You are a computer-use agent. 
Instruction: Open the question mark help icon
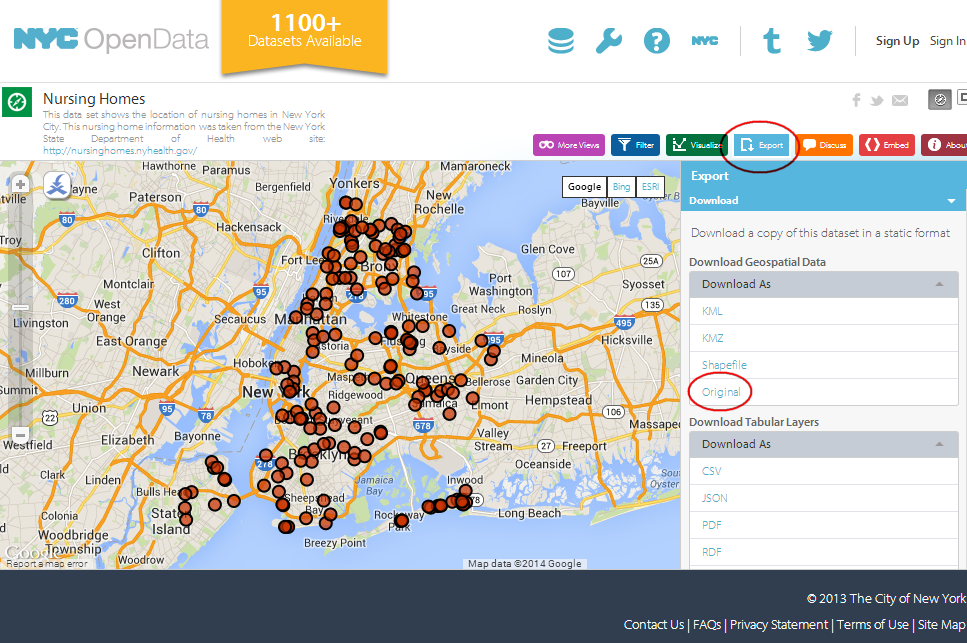[x=657, y=41]
